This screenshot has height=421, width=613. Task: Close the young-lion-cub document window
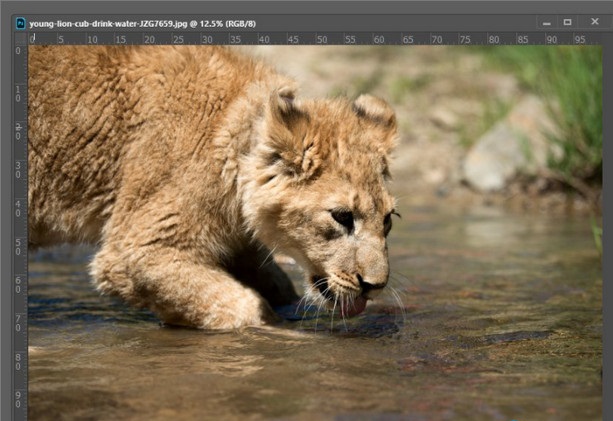(x=591, y=22)
